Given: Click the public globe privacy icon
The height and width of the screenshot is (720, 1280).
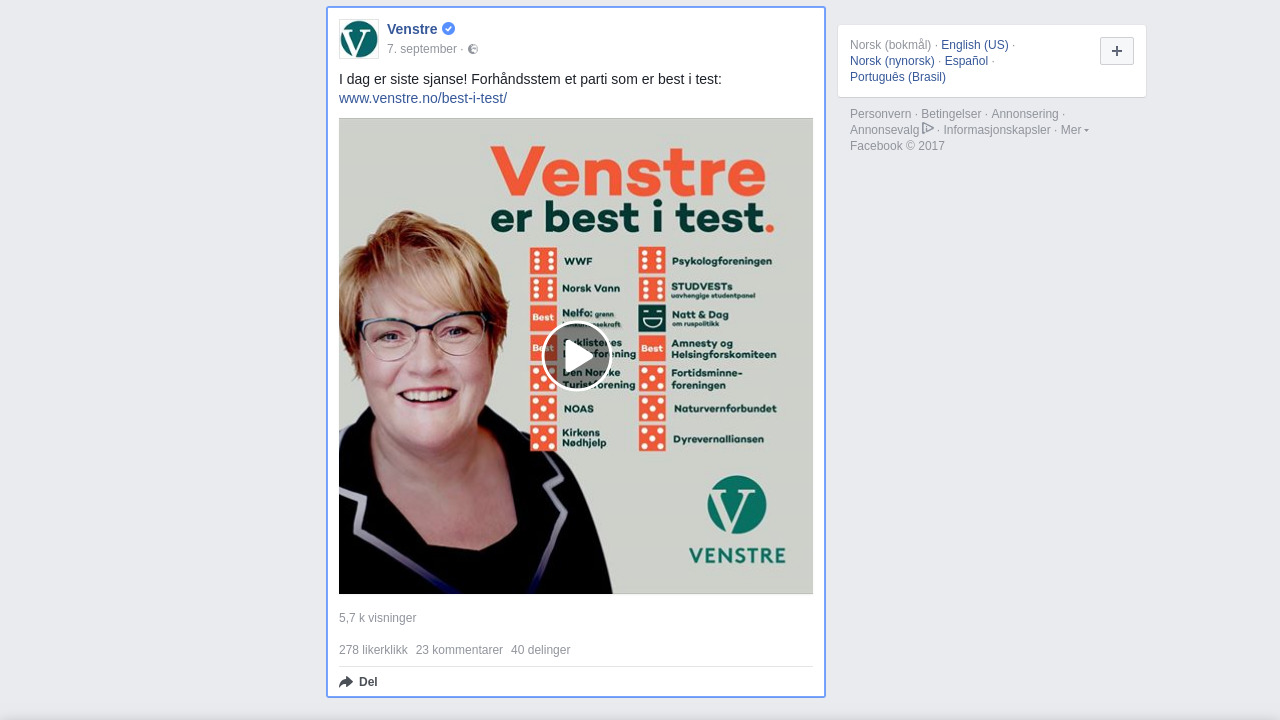Looking at the screenshot, I should click(x=473, y=49).
